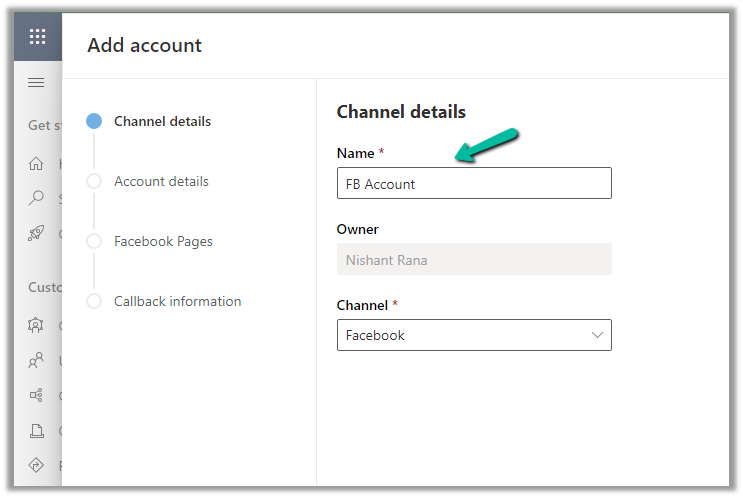Click the Channel dropdown chevron arrow
Viewport: 743px width, 498px height.
[597, 335]
